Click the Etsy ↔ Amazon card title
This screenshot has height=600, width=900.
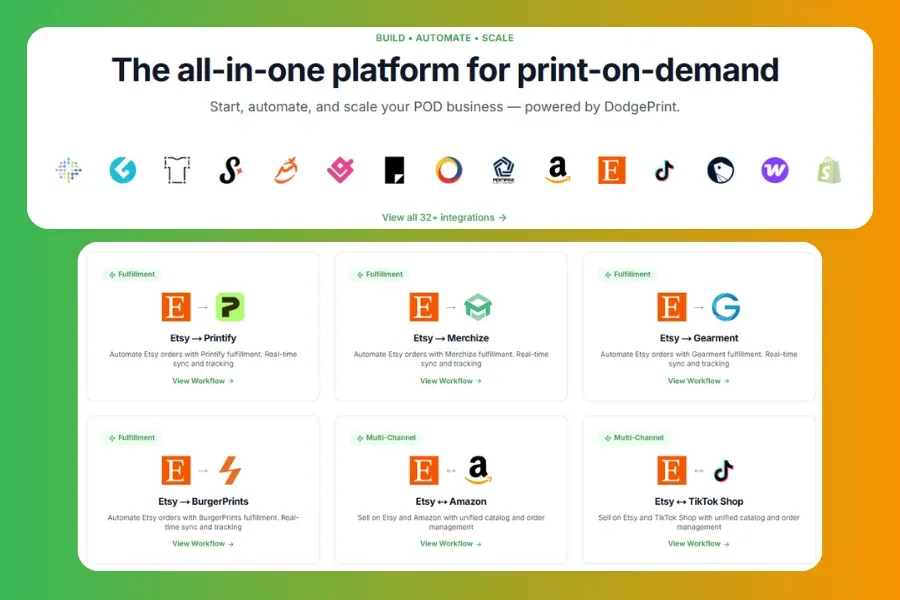(451, 501)
